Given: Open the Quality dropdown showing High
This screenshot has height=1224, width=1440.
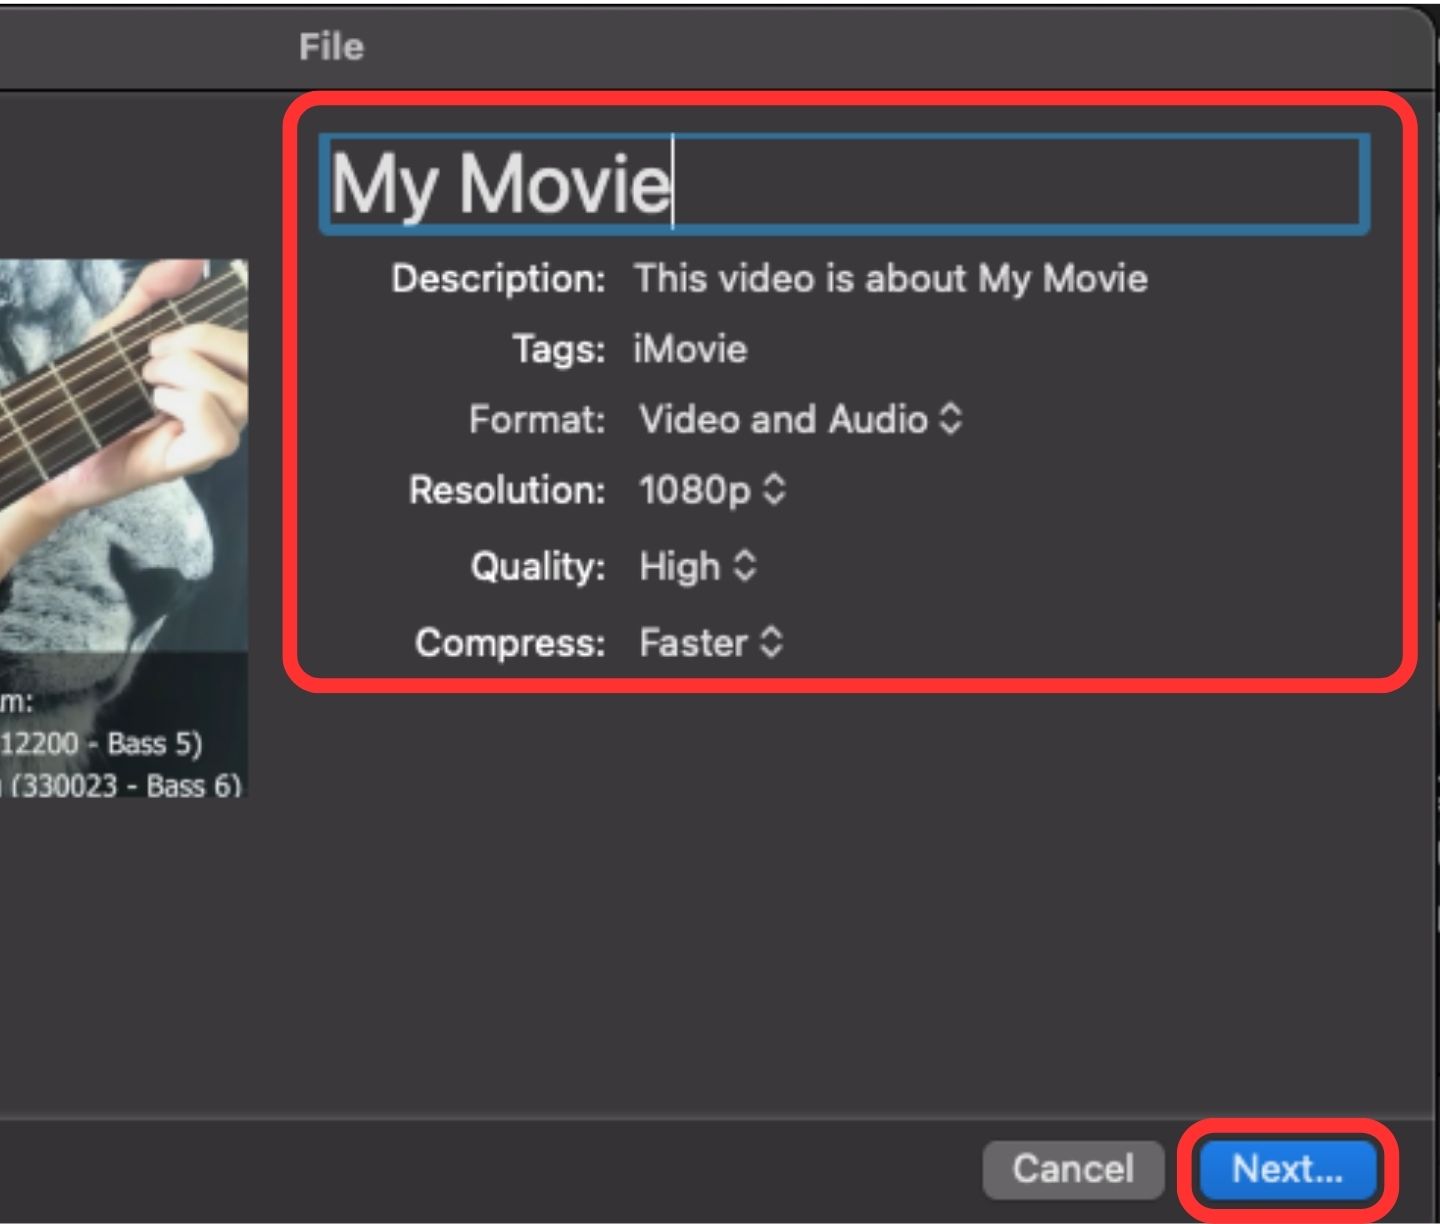Looking at the screenshot, I should [x=698, y=566].
